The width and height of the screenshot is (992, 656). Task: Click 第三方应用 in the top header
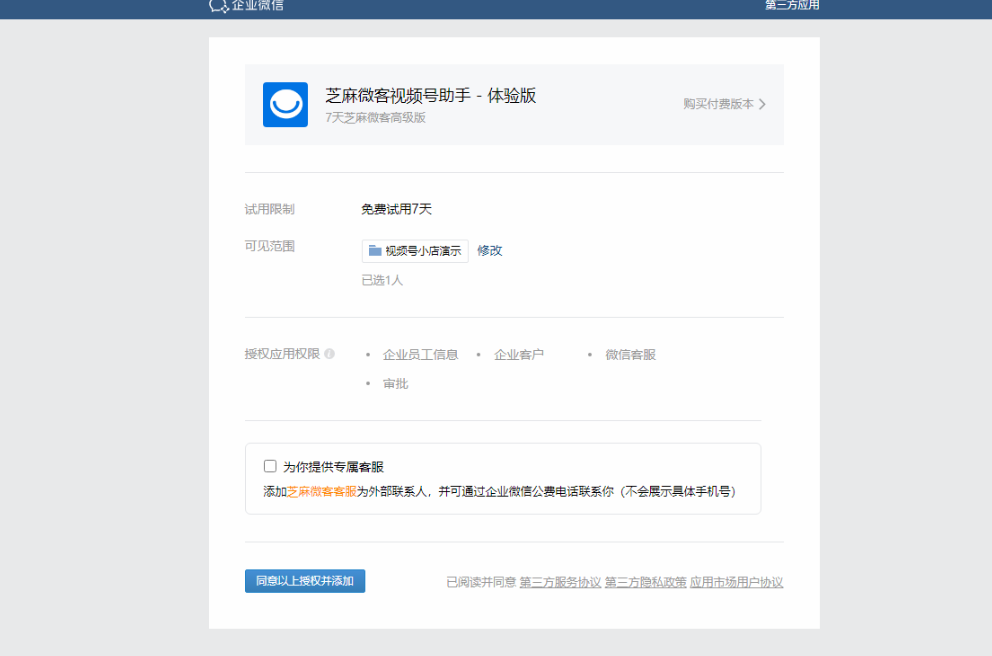point(792,5)
